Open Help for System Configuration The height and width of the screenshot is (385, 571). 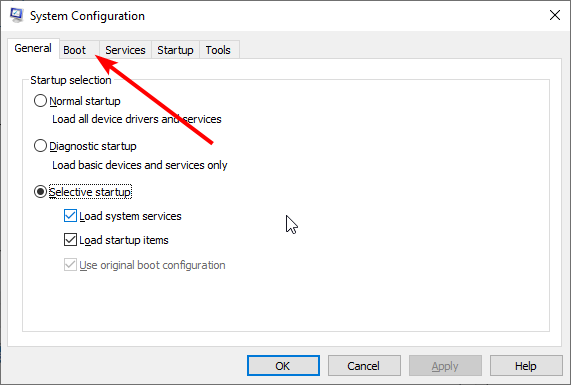pyautogui.click(x=526, y=366)
